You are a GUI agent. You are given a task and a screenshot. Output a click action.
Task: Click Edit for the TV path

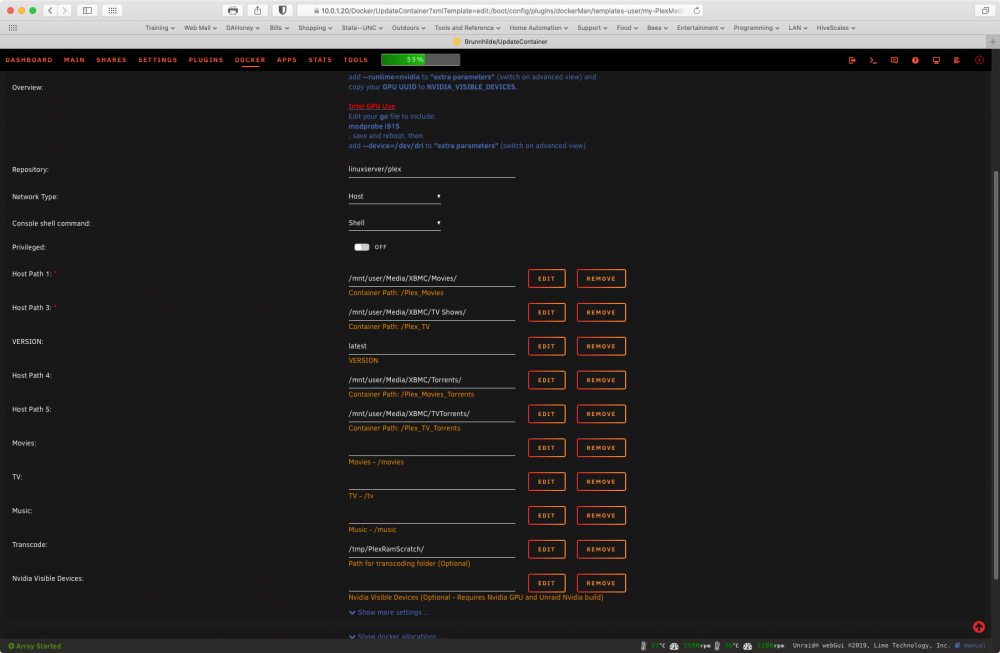[547, 481]
